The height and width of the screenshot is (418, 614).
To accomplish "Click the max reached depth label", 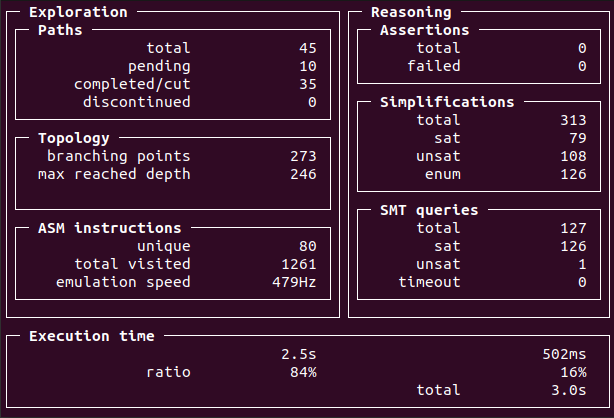I will 114,174.
